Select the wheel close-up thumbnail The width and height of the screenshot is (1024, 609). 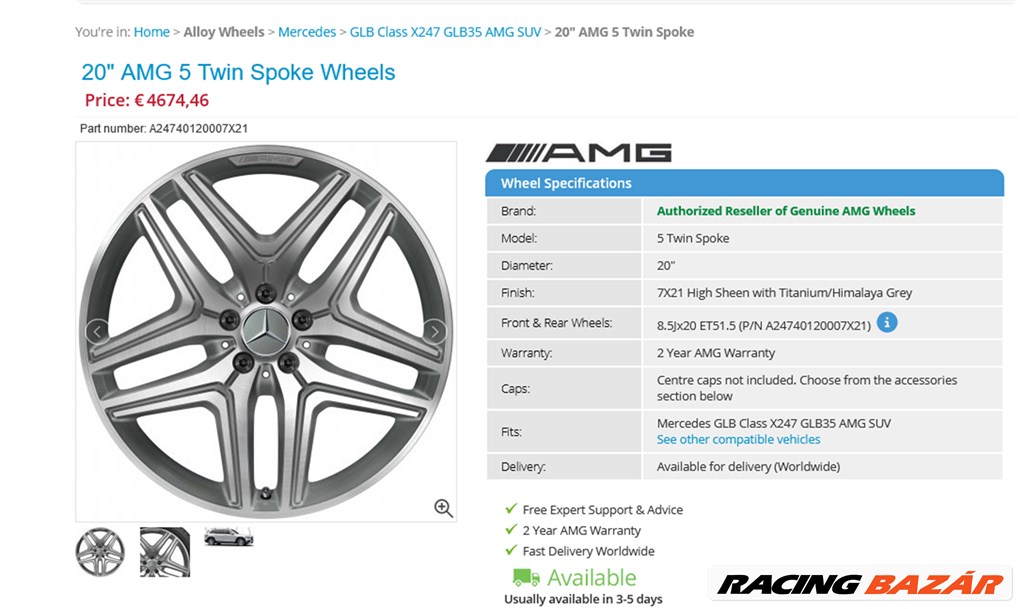click(x=165, y=552)
